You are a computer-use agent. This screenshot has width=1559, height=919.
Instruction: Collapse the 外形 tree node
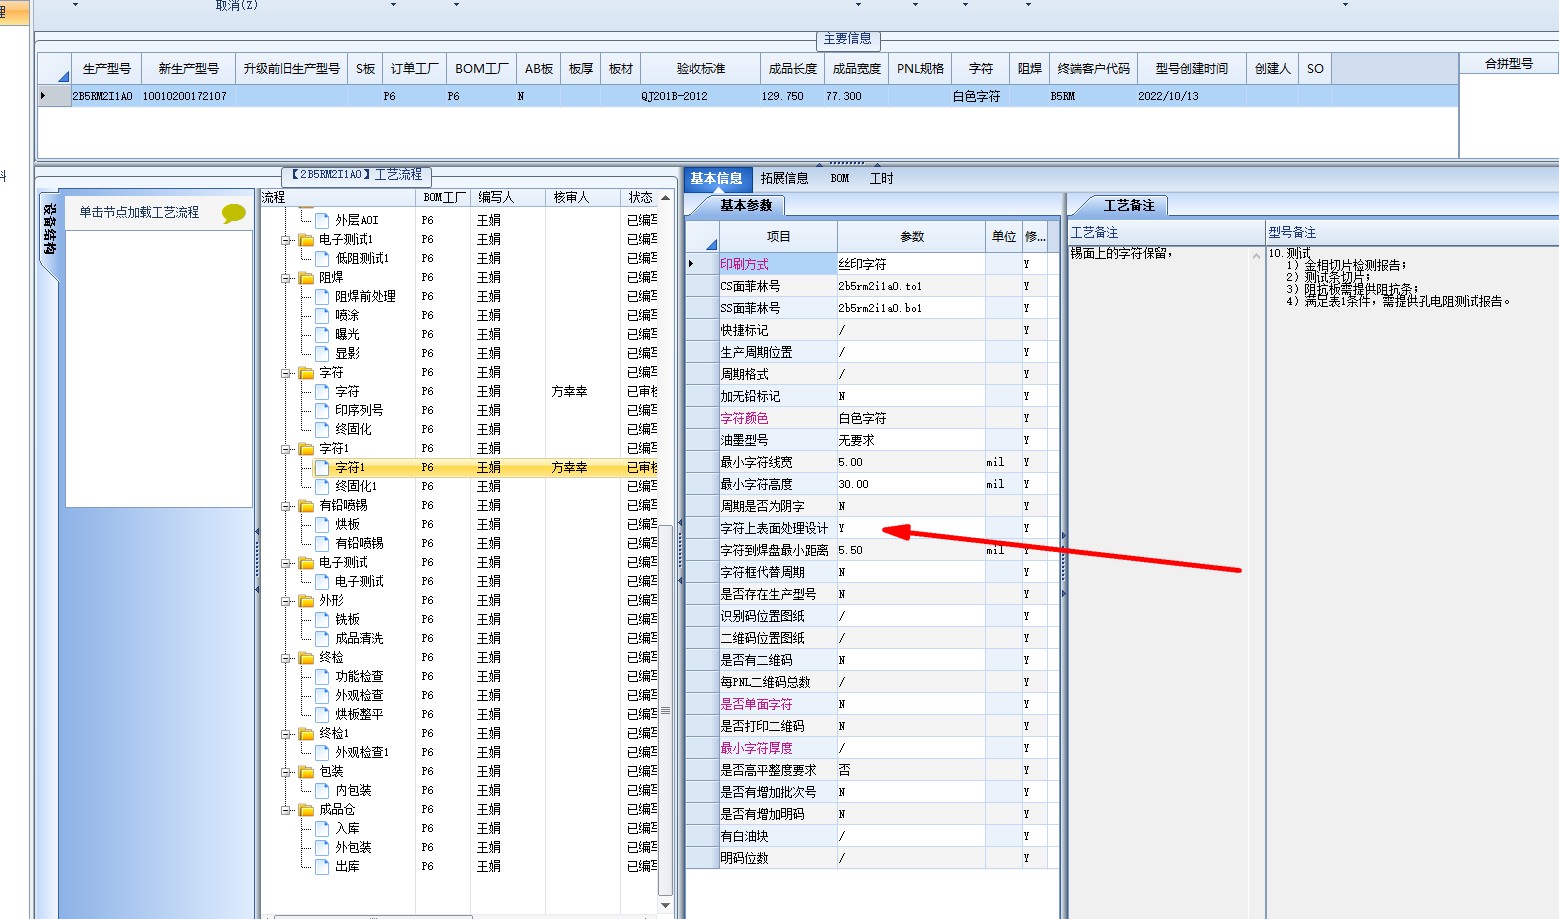pos(286,601)
